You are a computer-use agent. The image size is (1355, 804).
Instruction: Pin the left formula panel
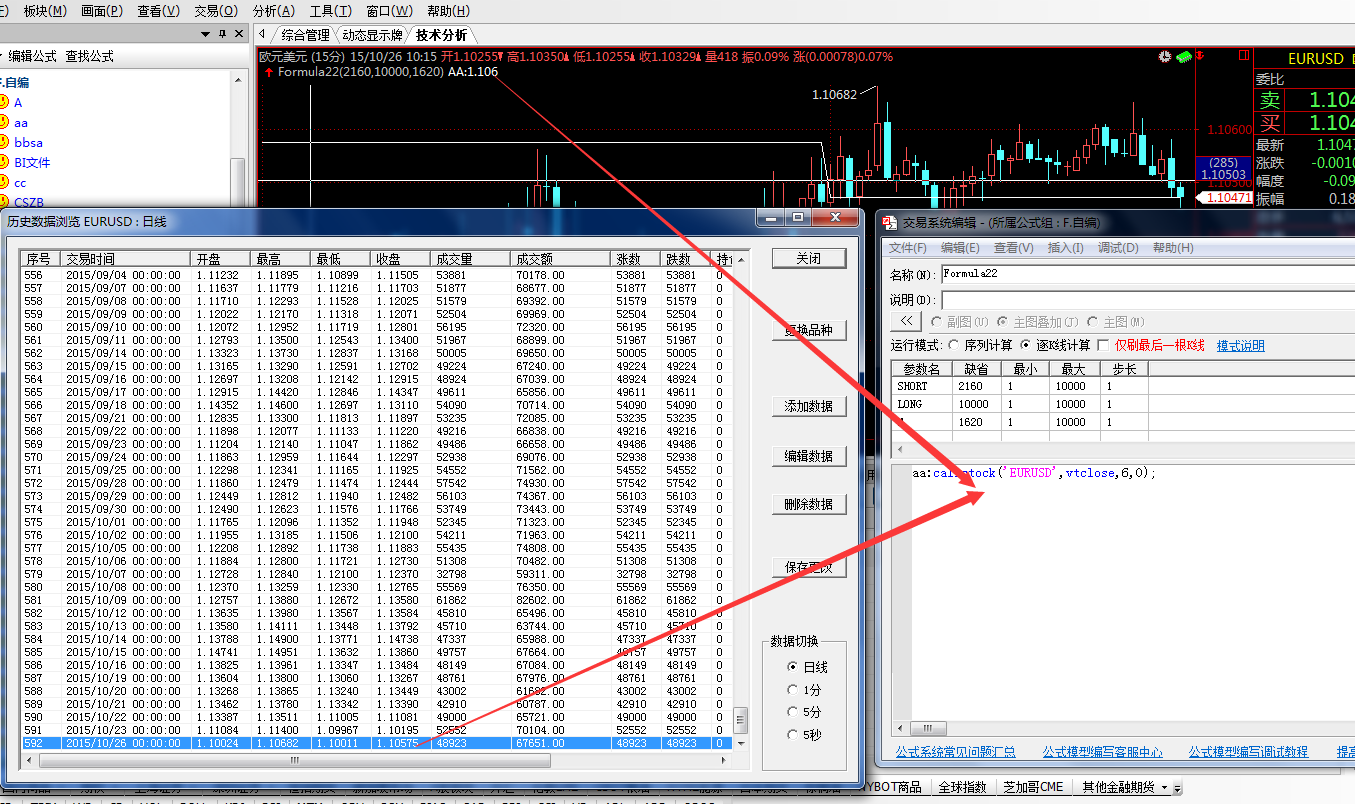(x=221, y=34)
